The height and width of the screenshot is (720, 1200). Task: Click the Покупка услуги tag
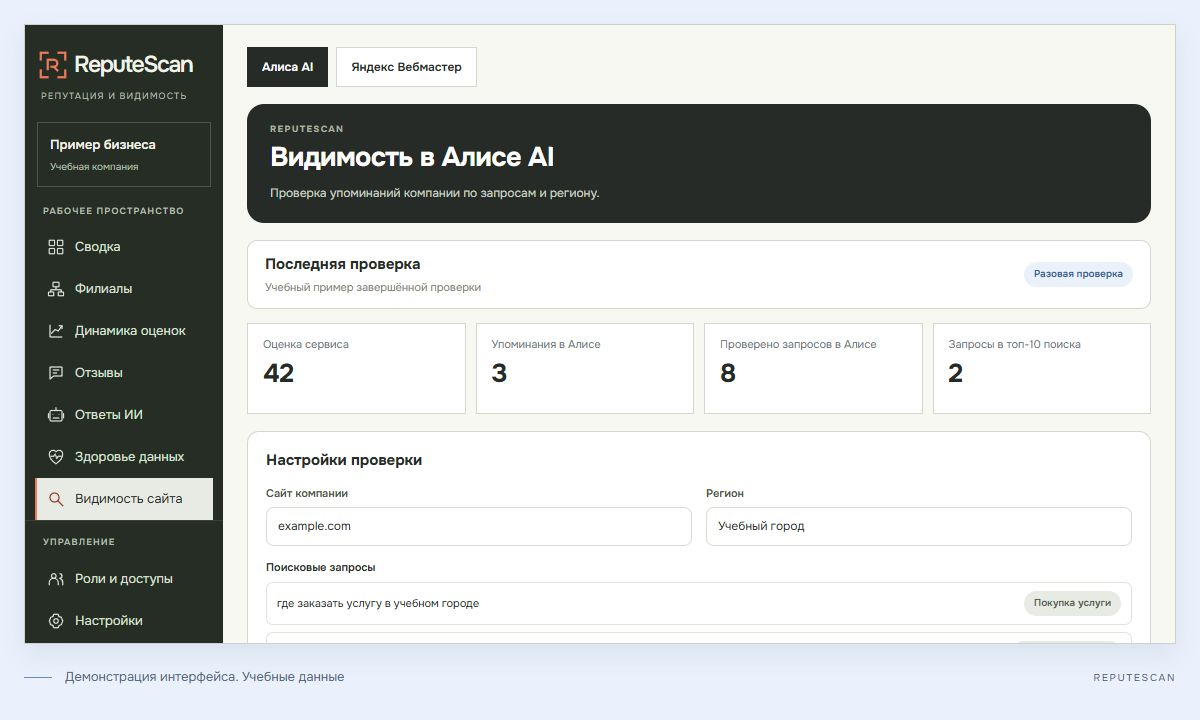[1072, 604]
